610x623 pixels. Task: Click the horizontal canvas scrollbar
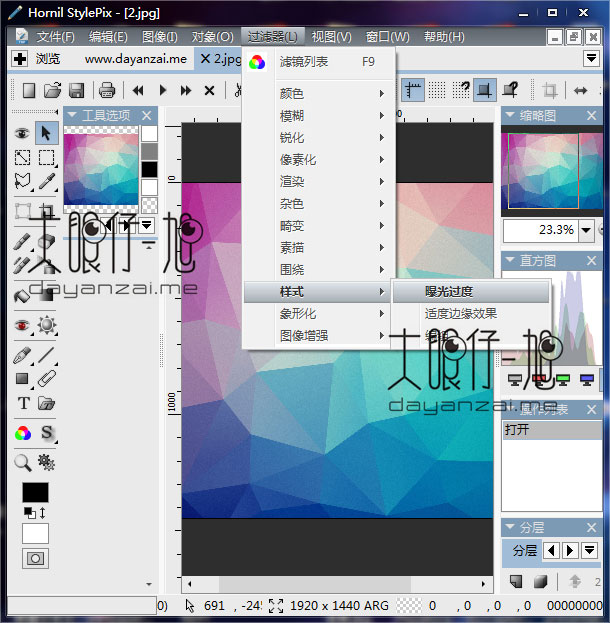337,584
